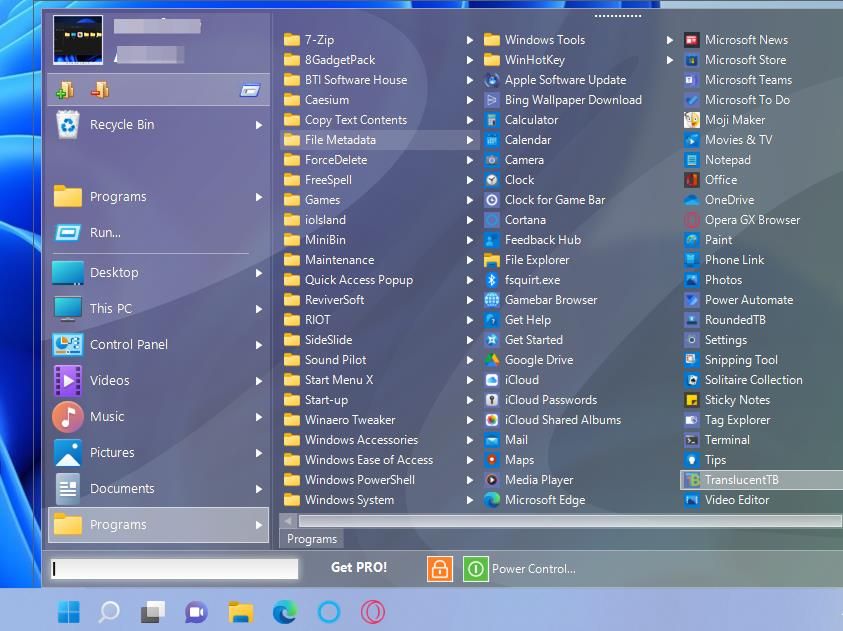Open Microsoft Teams
This screenshot has width=843, height=631.
[739, 80]
